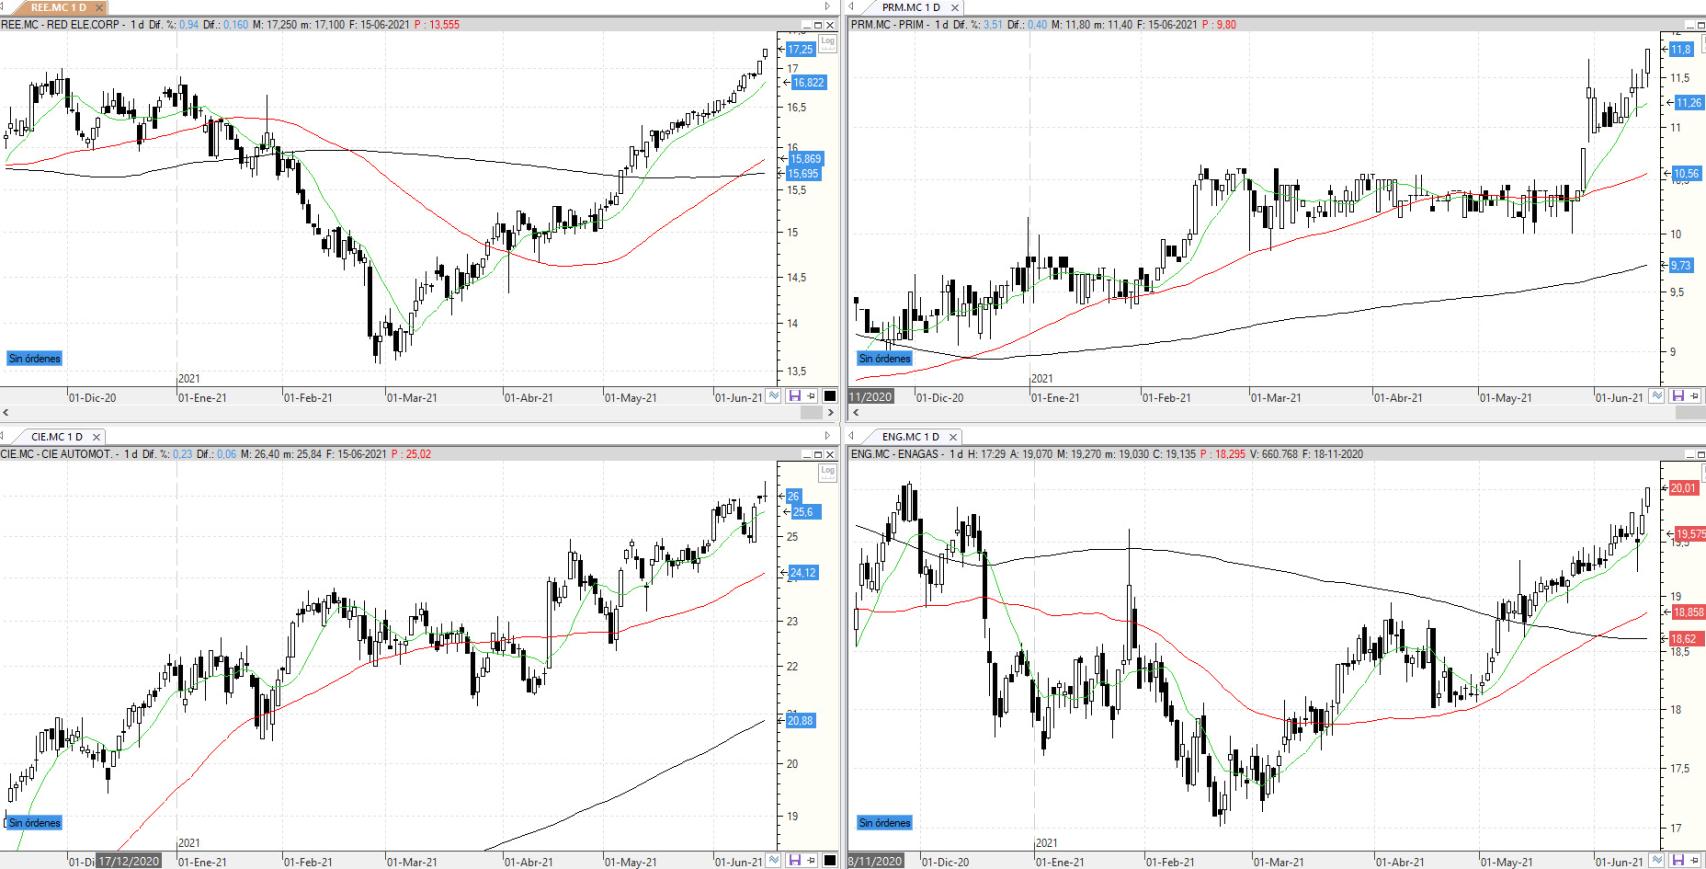Click the 'Sin órdenes' label on ENG.MC chart
This screenshot has height=869, width=1706.
[x=884, y=823]
